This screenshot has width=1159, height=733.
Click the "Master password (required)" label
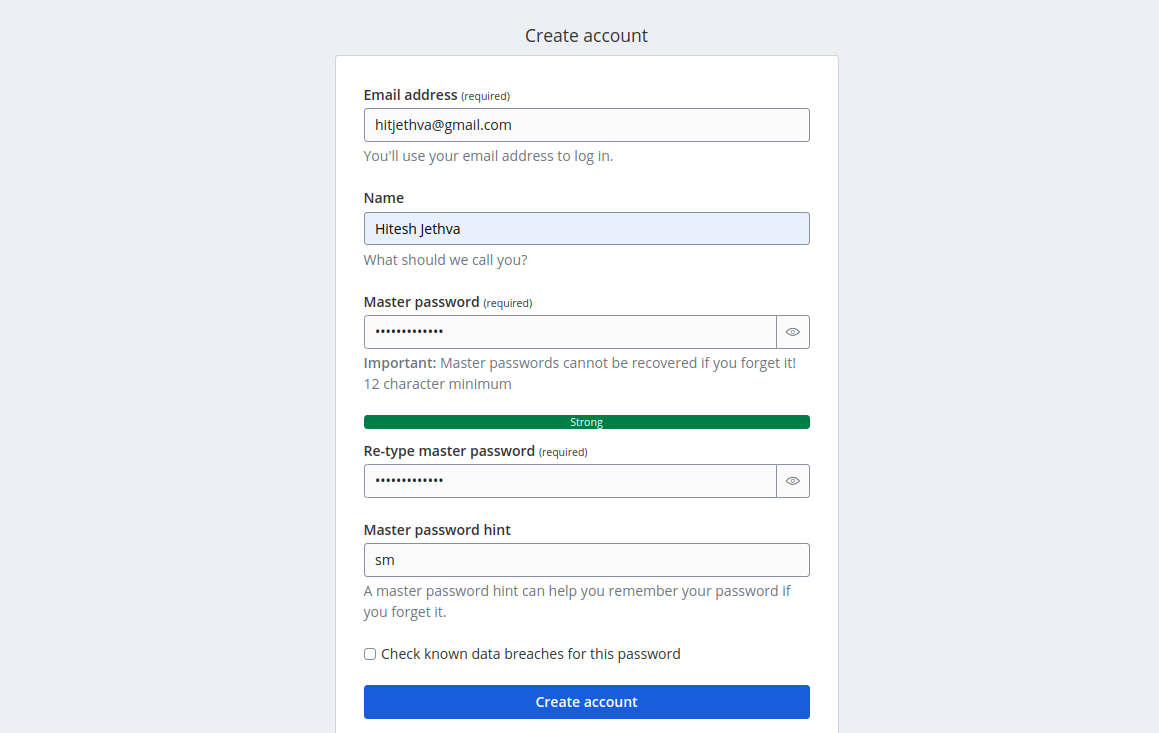[447, 302]
